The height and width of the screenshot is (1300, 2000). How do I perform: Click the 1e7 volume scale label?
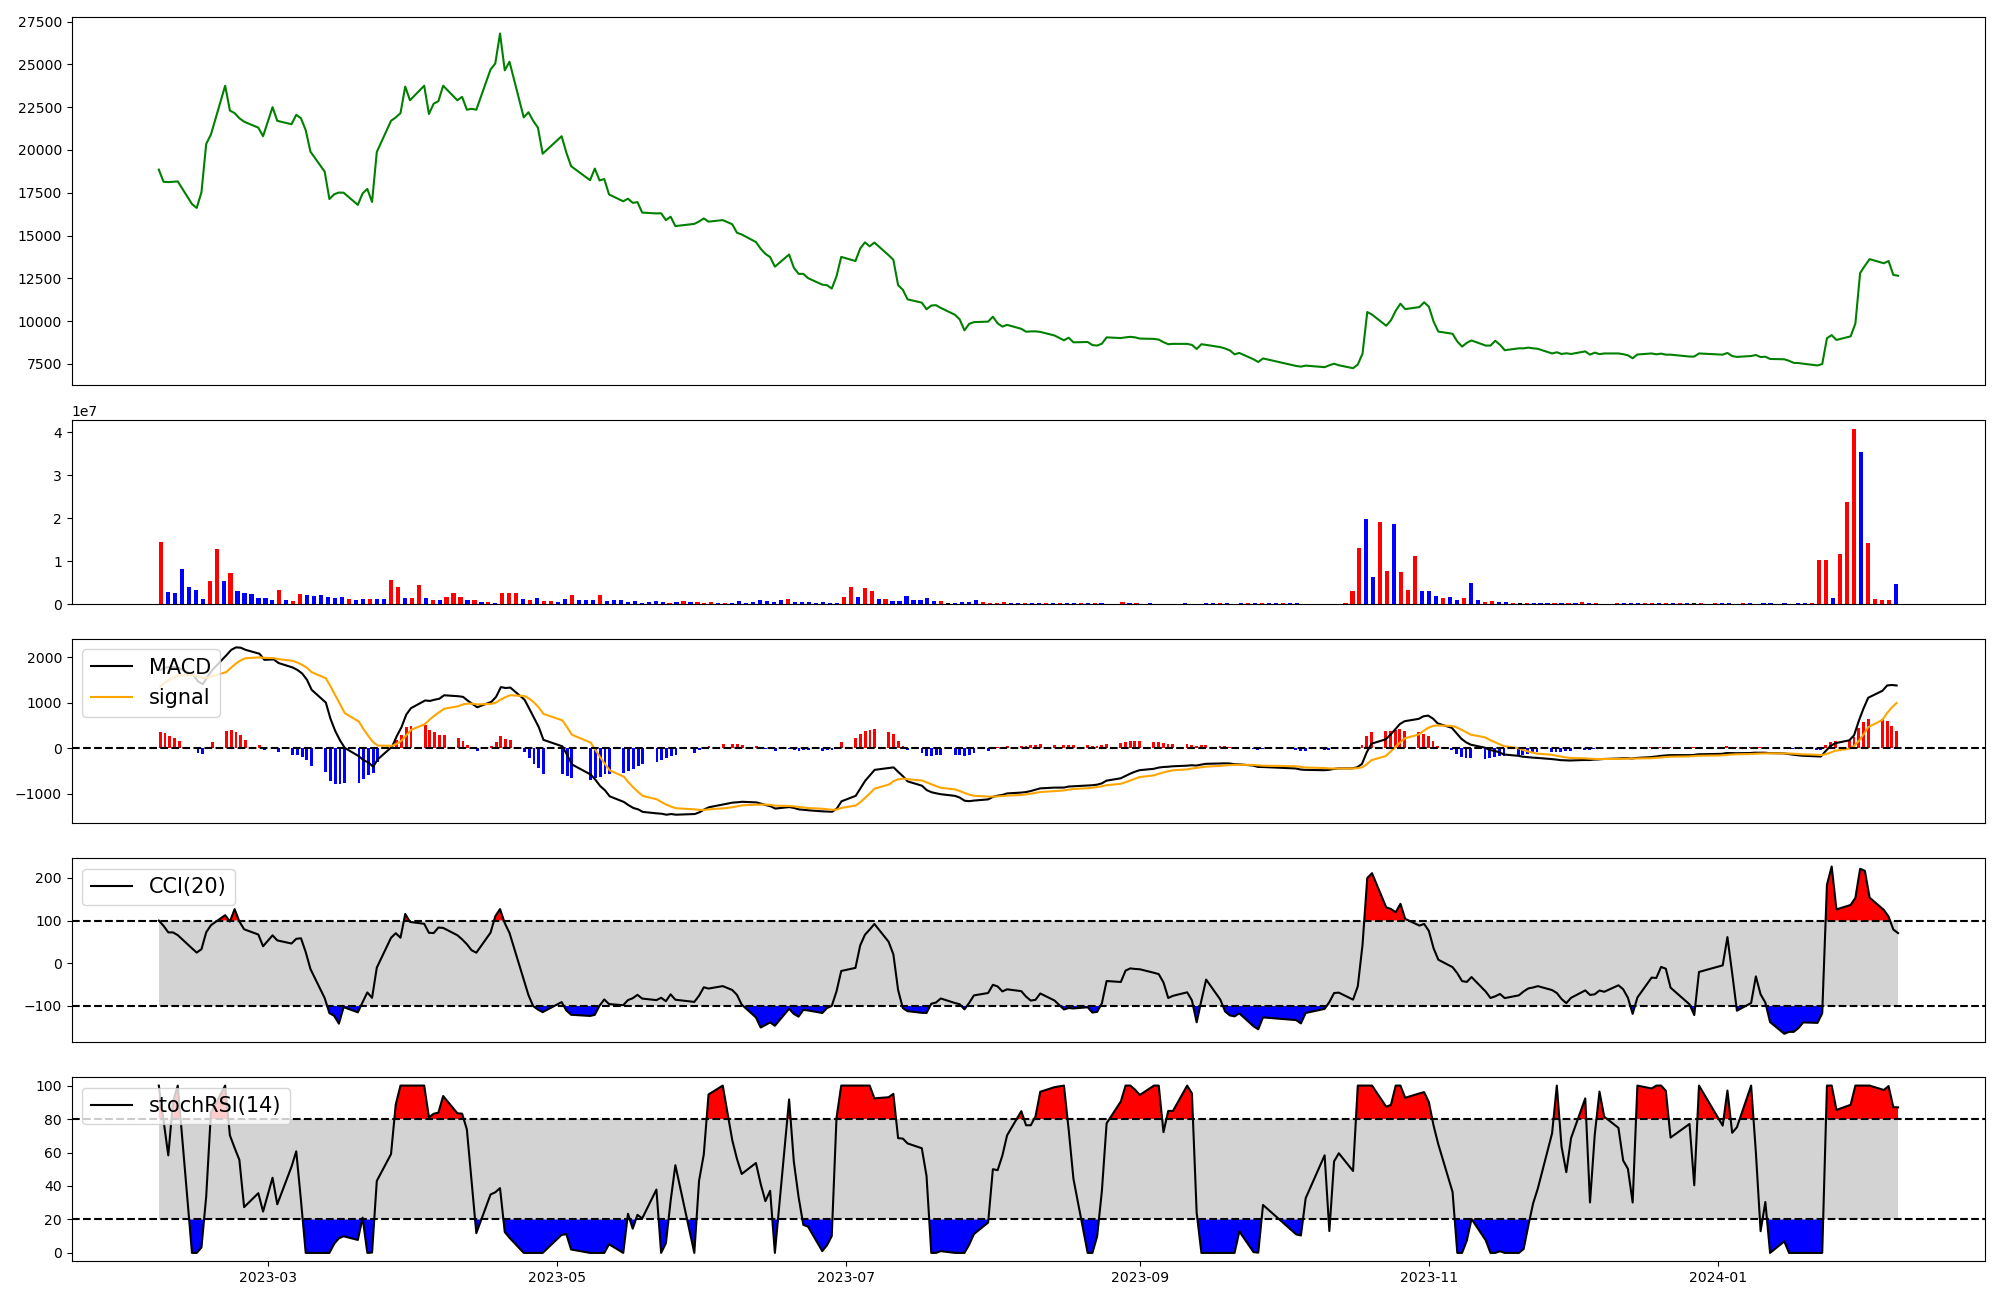[x=84, y=411]
